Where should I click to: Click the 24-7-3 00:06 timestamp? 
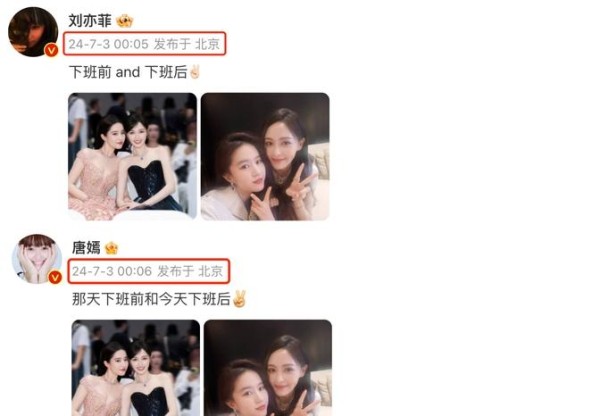112,271
